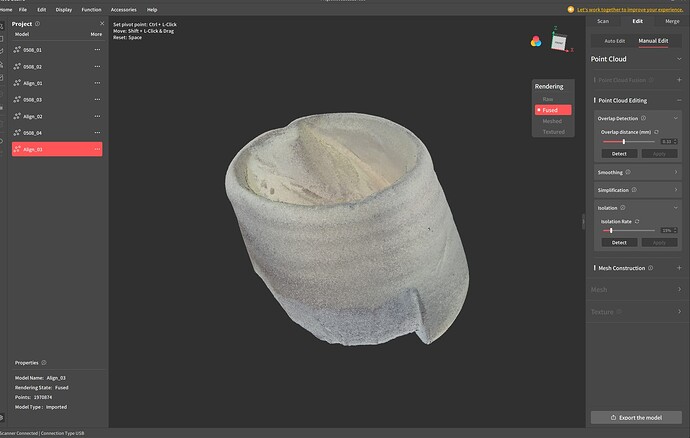Open the Display menu
This screenshot has height=438, width=690.
63,10
